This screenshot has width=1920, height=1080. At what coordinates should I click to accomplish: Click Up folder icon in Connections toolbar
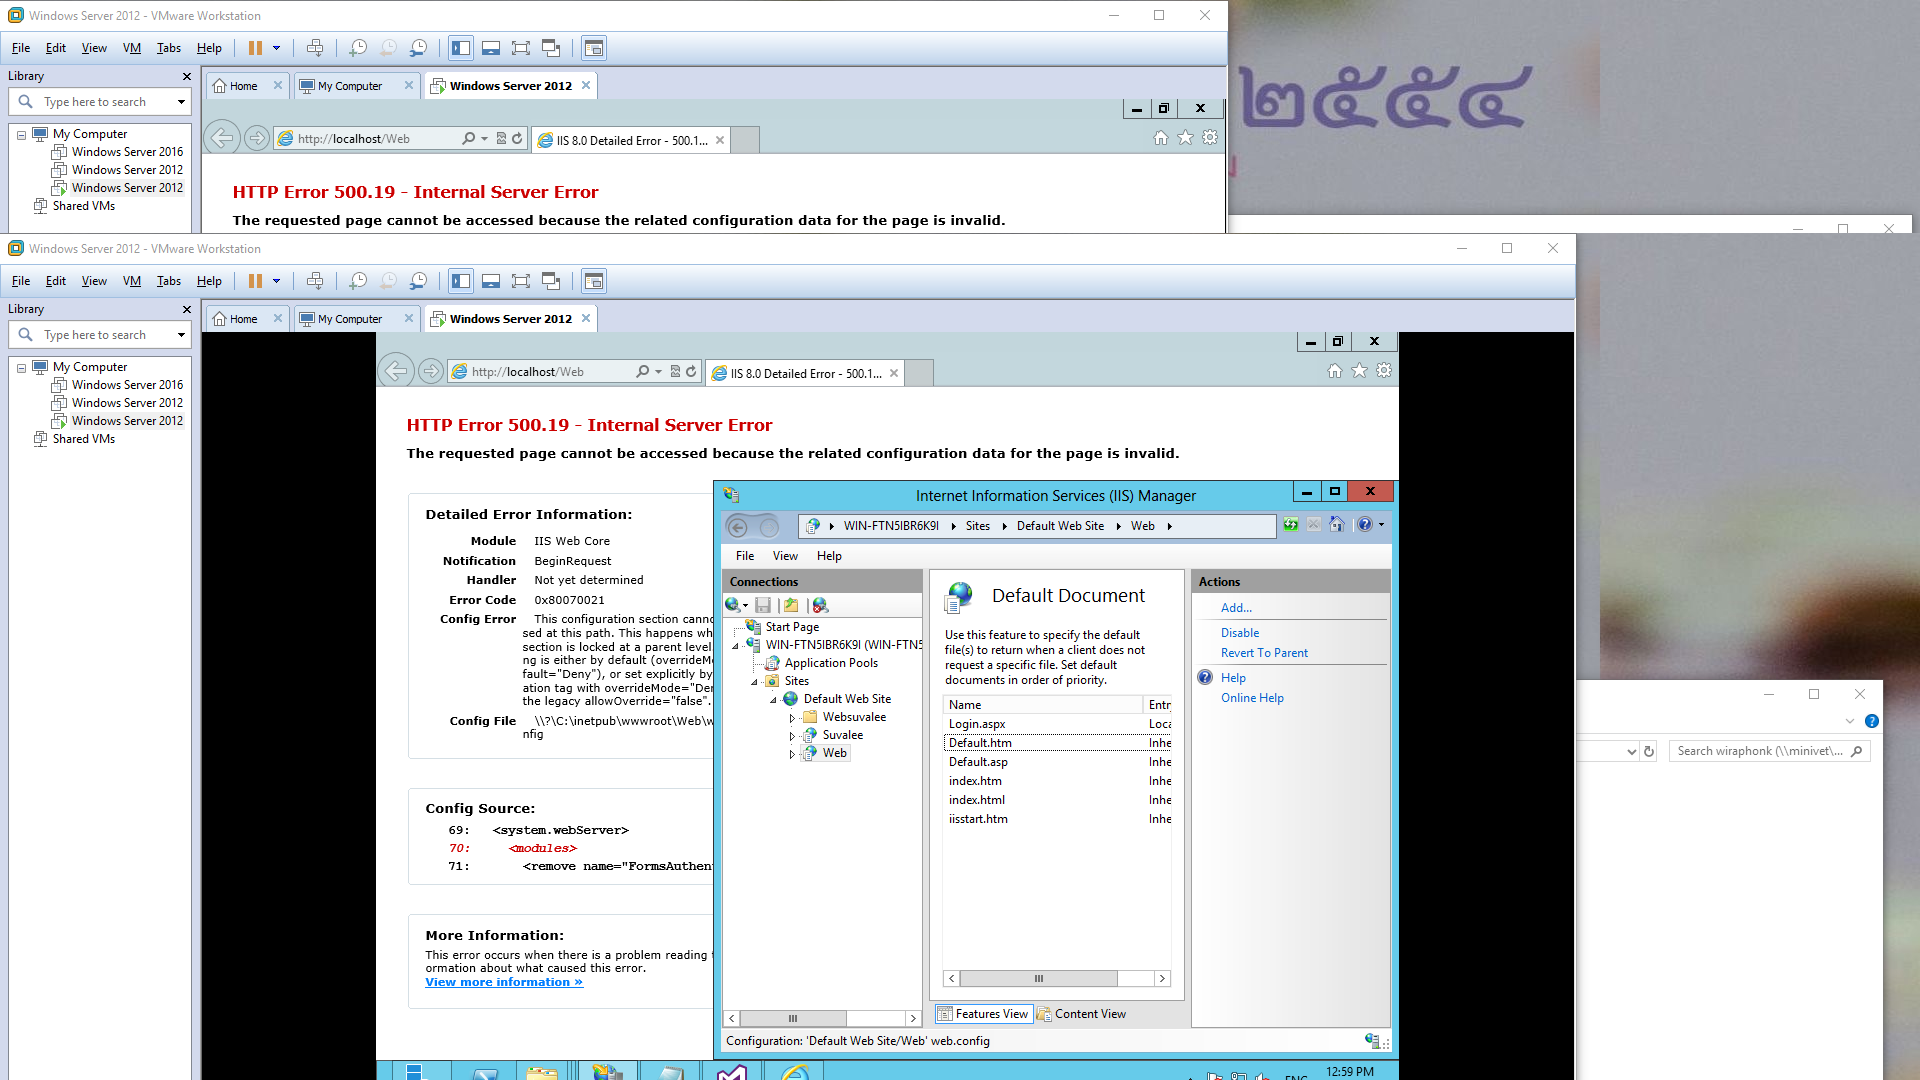(791, 605)
